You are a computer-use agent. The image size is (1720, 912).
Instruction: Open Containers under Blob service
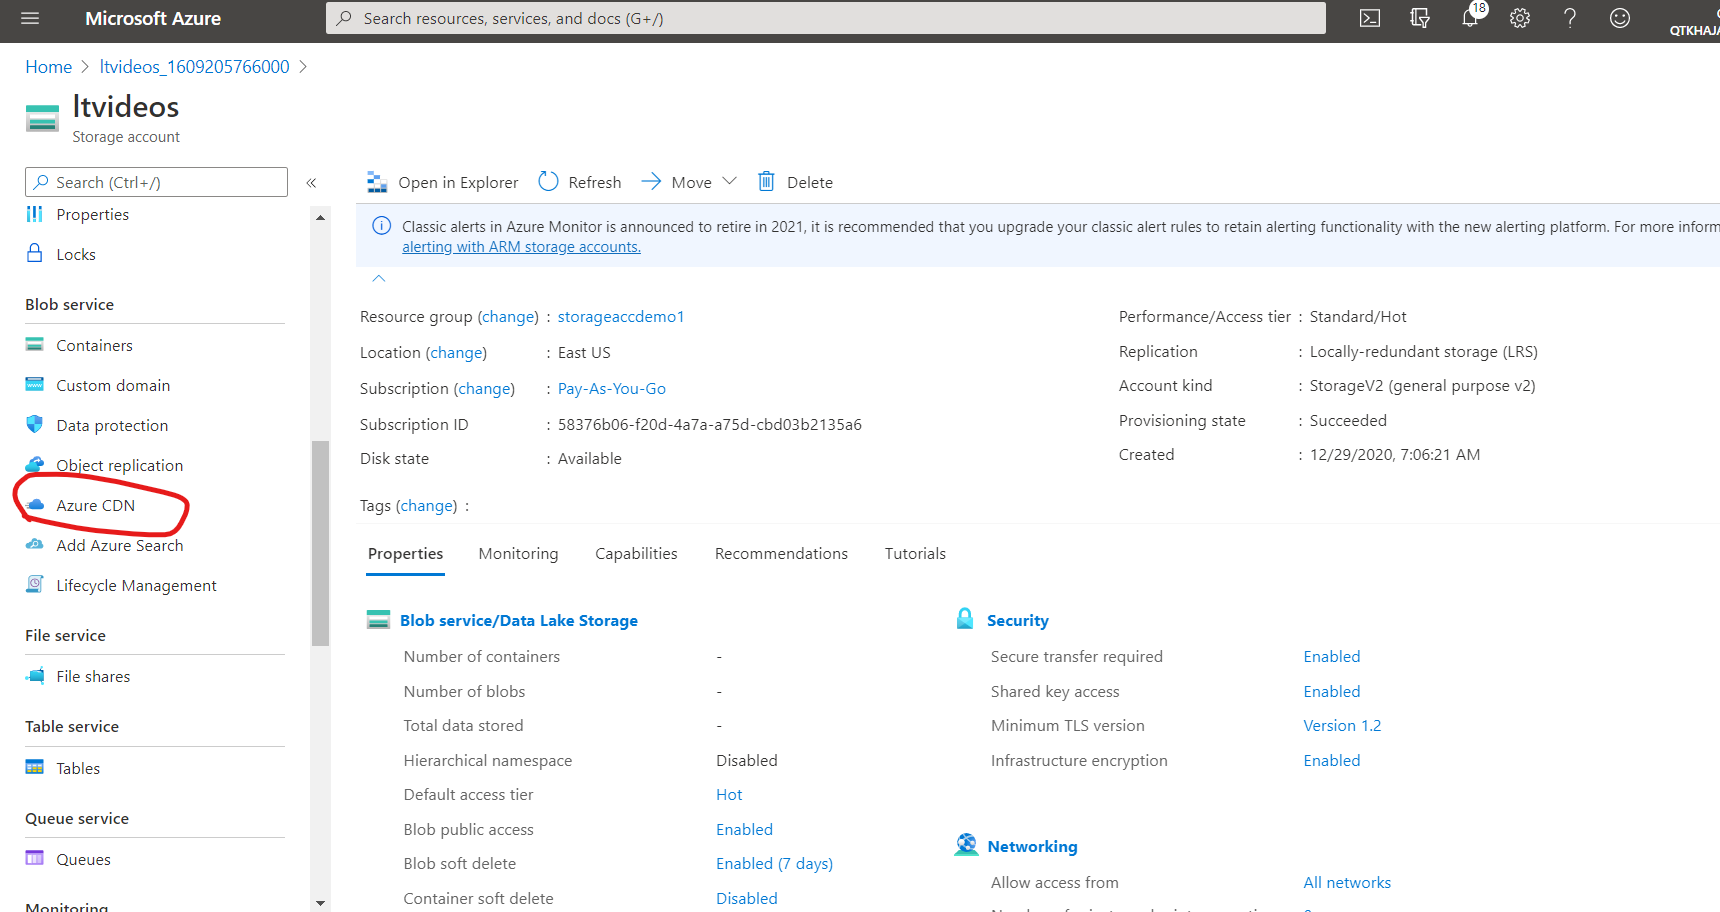tap(94, 345)
